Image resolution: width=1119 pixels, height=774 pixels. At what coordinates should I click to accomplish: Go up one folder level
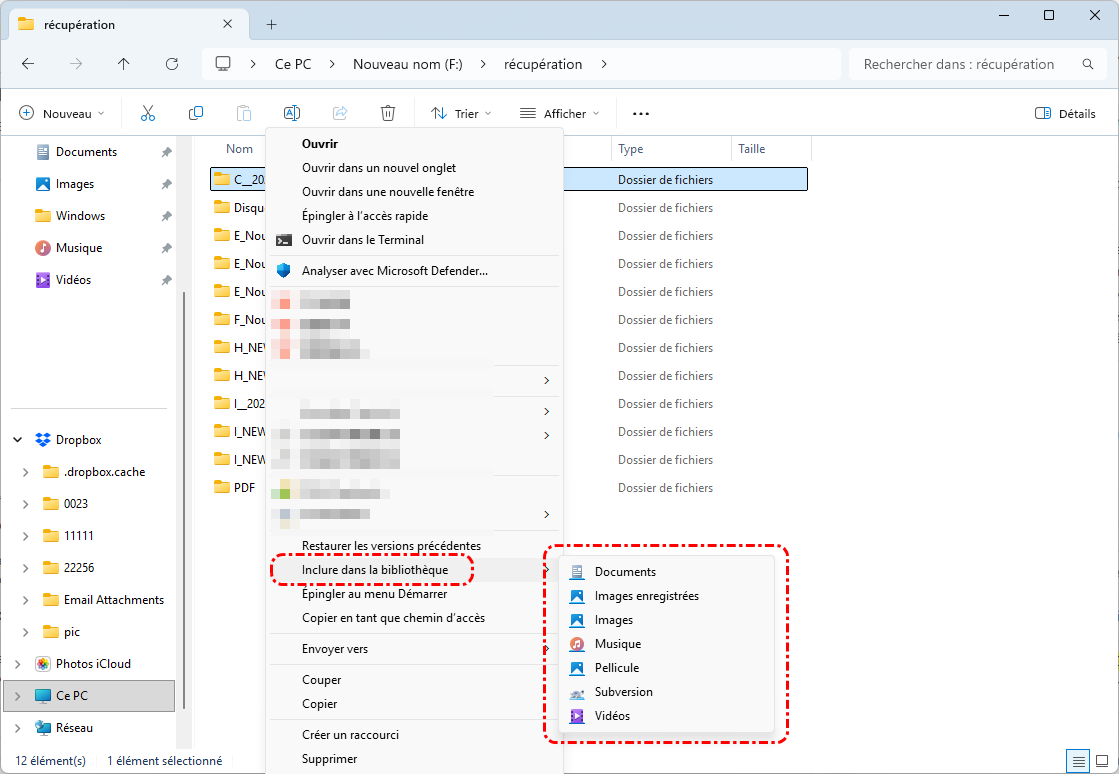click(124, 64)
